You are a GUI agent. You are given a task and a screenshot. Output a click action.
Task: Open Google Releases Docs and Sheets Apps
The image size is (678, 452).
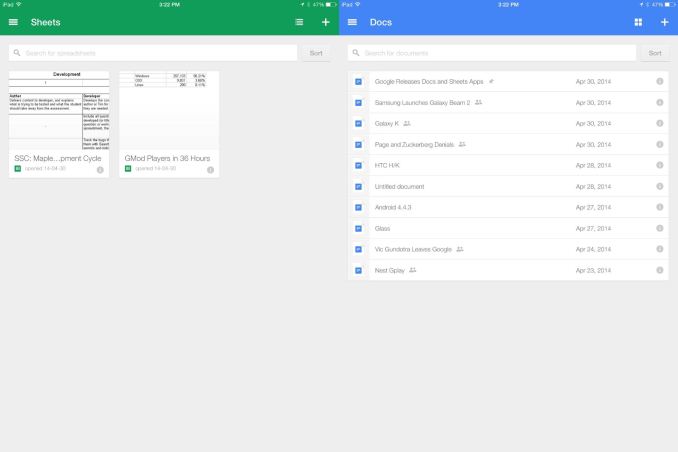click(508, 81)
